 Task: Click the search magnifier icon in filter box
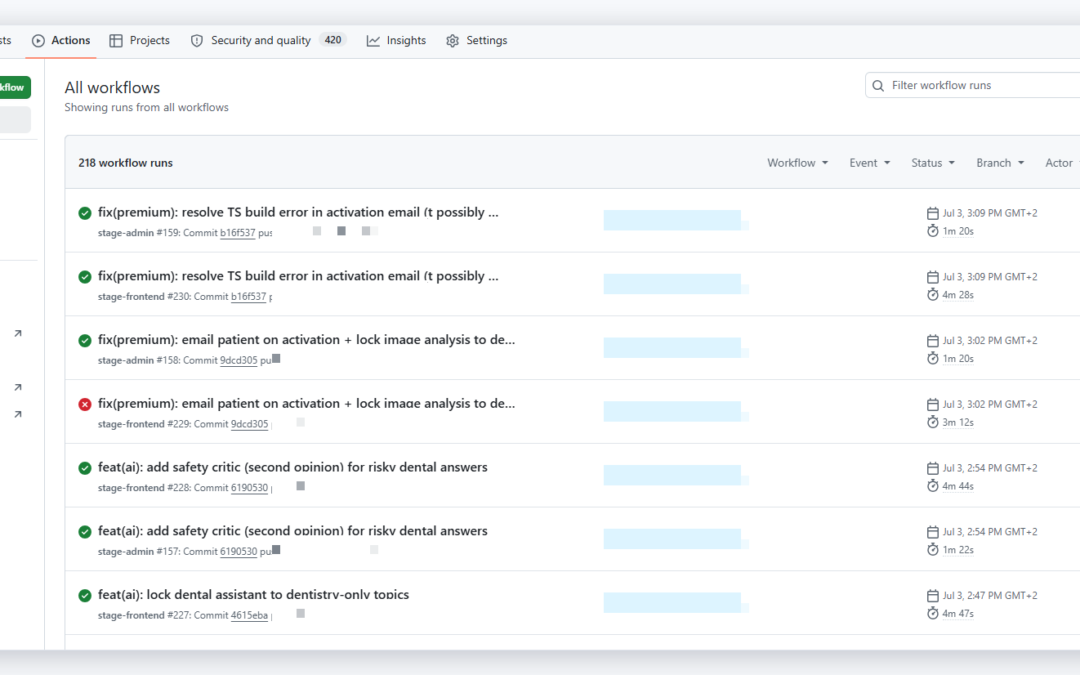[878, 85]
